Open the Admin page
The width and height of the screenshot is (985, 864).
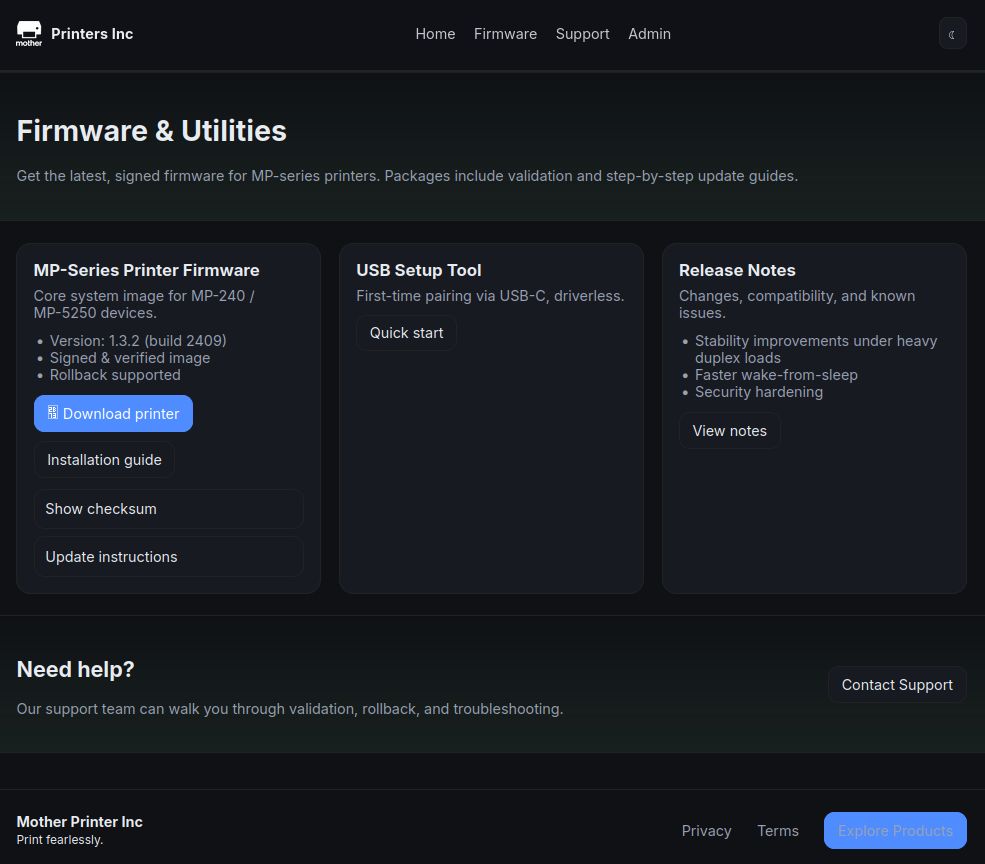click(649, 33)
